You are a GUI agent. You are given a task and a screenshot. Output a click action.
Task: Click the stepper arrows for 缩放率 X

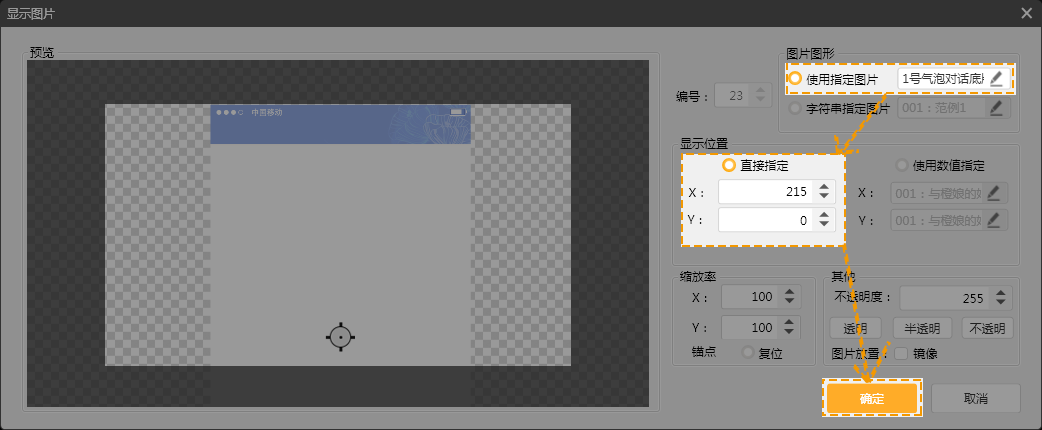789,298
